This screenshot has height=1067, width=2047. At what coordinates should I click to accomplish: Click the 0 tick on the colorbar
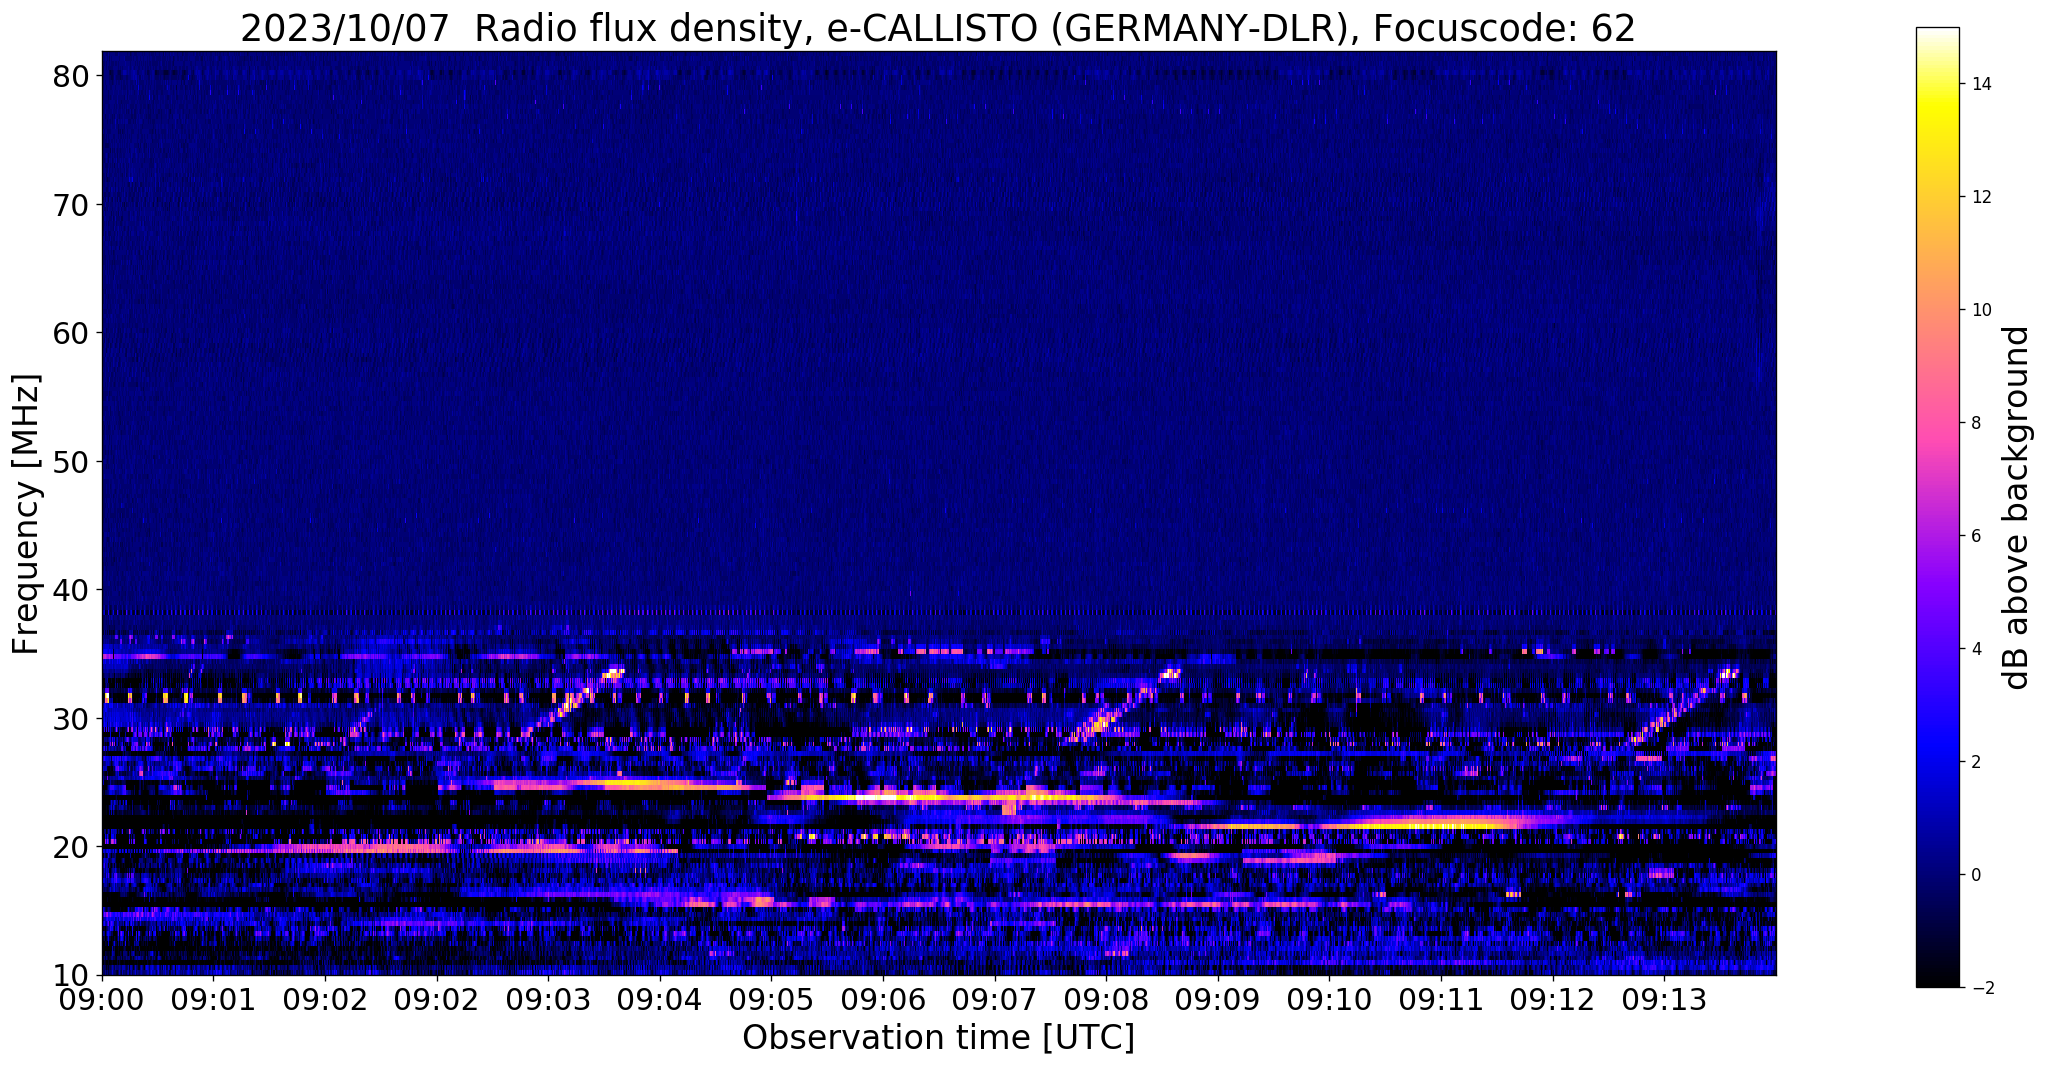point(1976,875)
